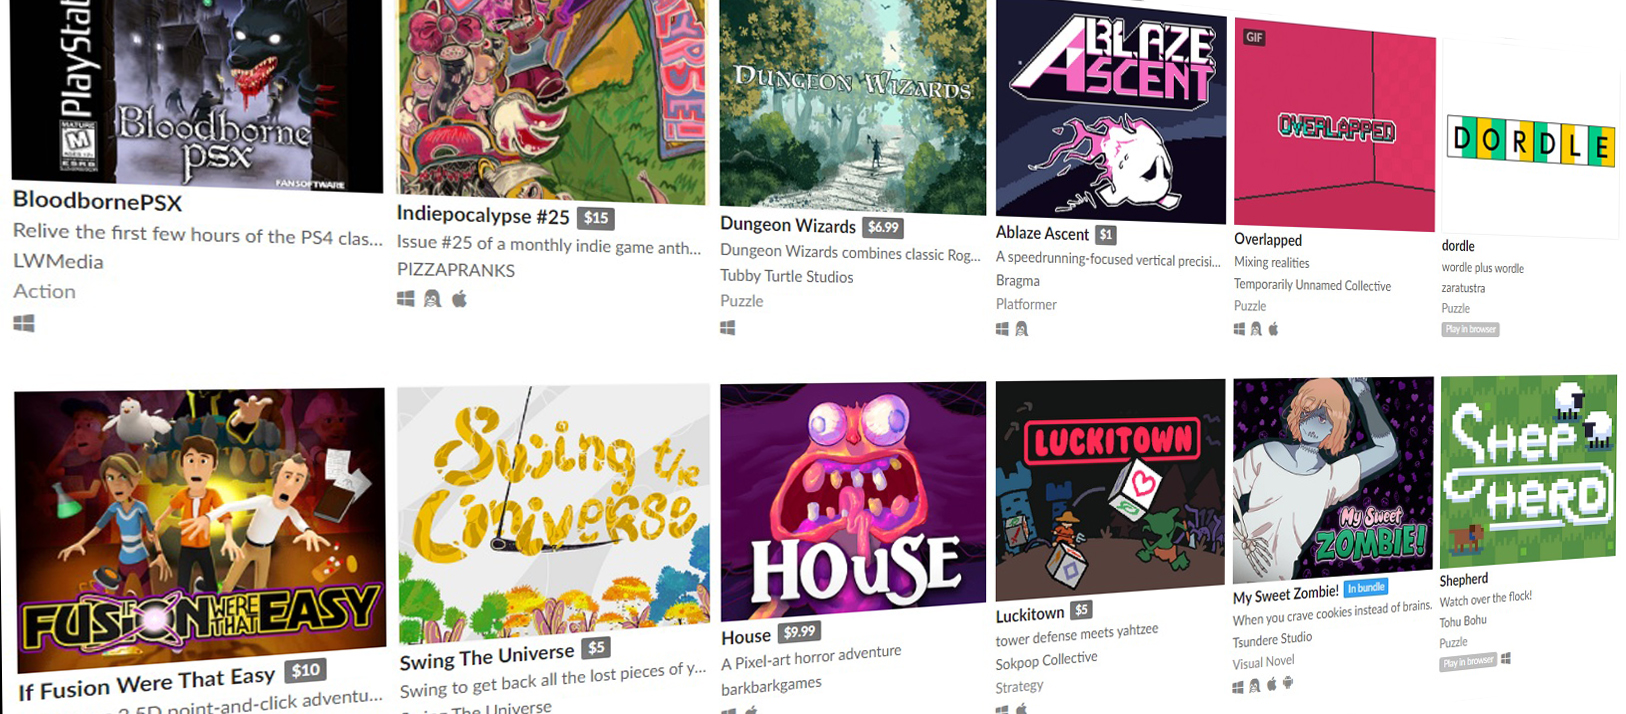The width and height of the screenshot is (1626, 714).
Task: Click the Android icon under My Sweet Zombie!
Action: tap(1288, 683)
